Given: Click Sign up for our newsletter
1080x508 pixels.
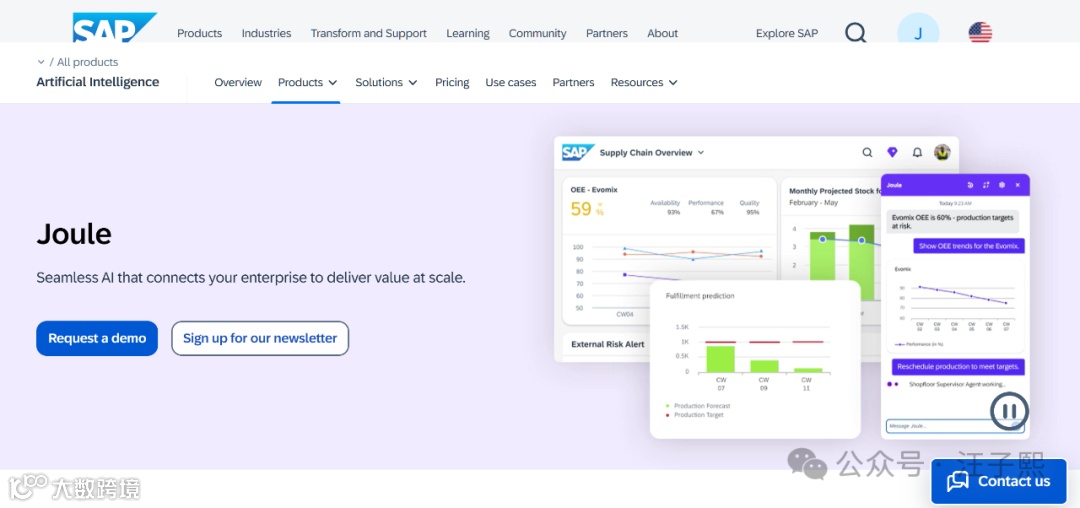Looking at the screenshot, I should (260, 338).
